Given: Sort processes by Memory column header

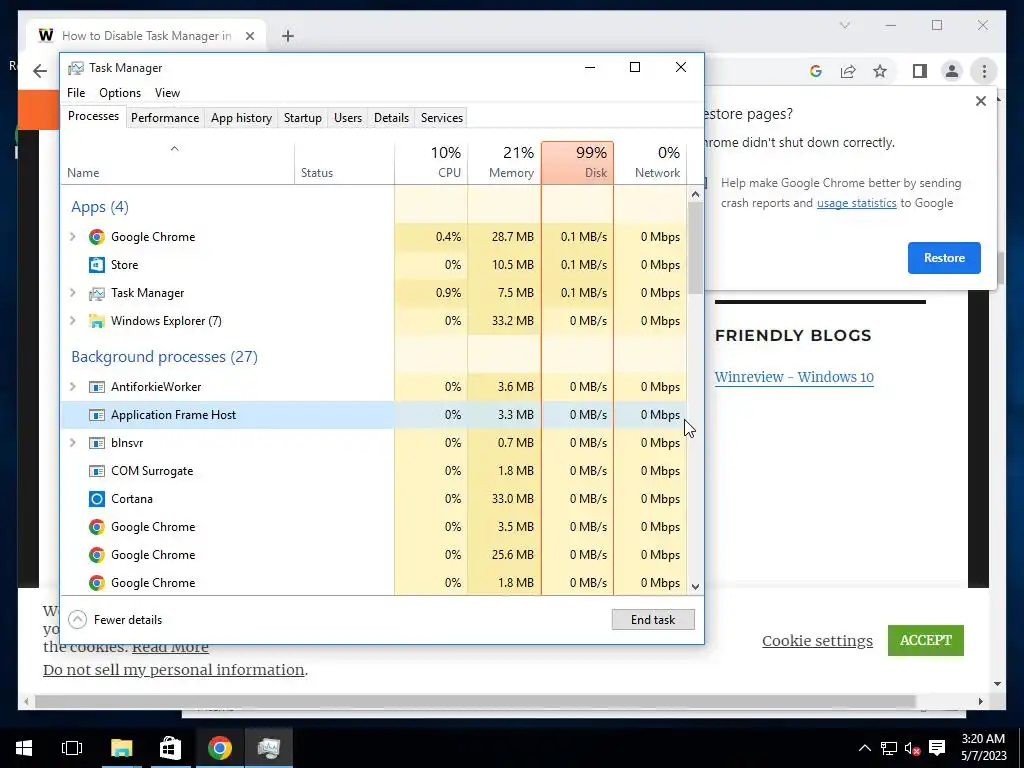Looking at the screenshot, I should coord(504,163).
